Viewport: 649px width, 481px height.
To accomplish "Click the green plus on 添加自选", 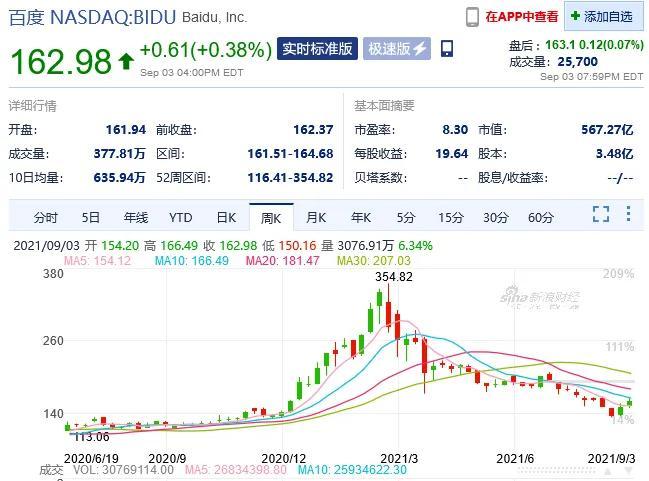I will coord(575,16).
